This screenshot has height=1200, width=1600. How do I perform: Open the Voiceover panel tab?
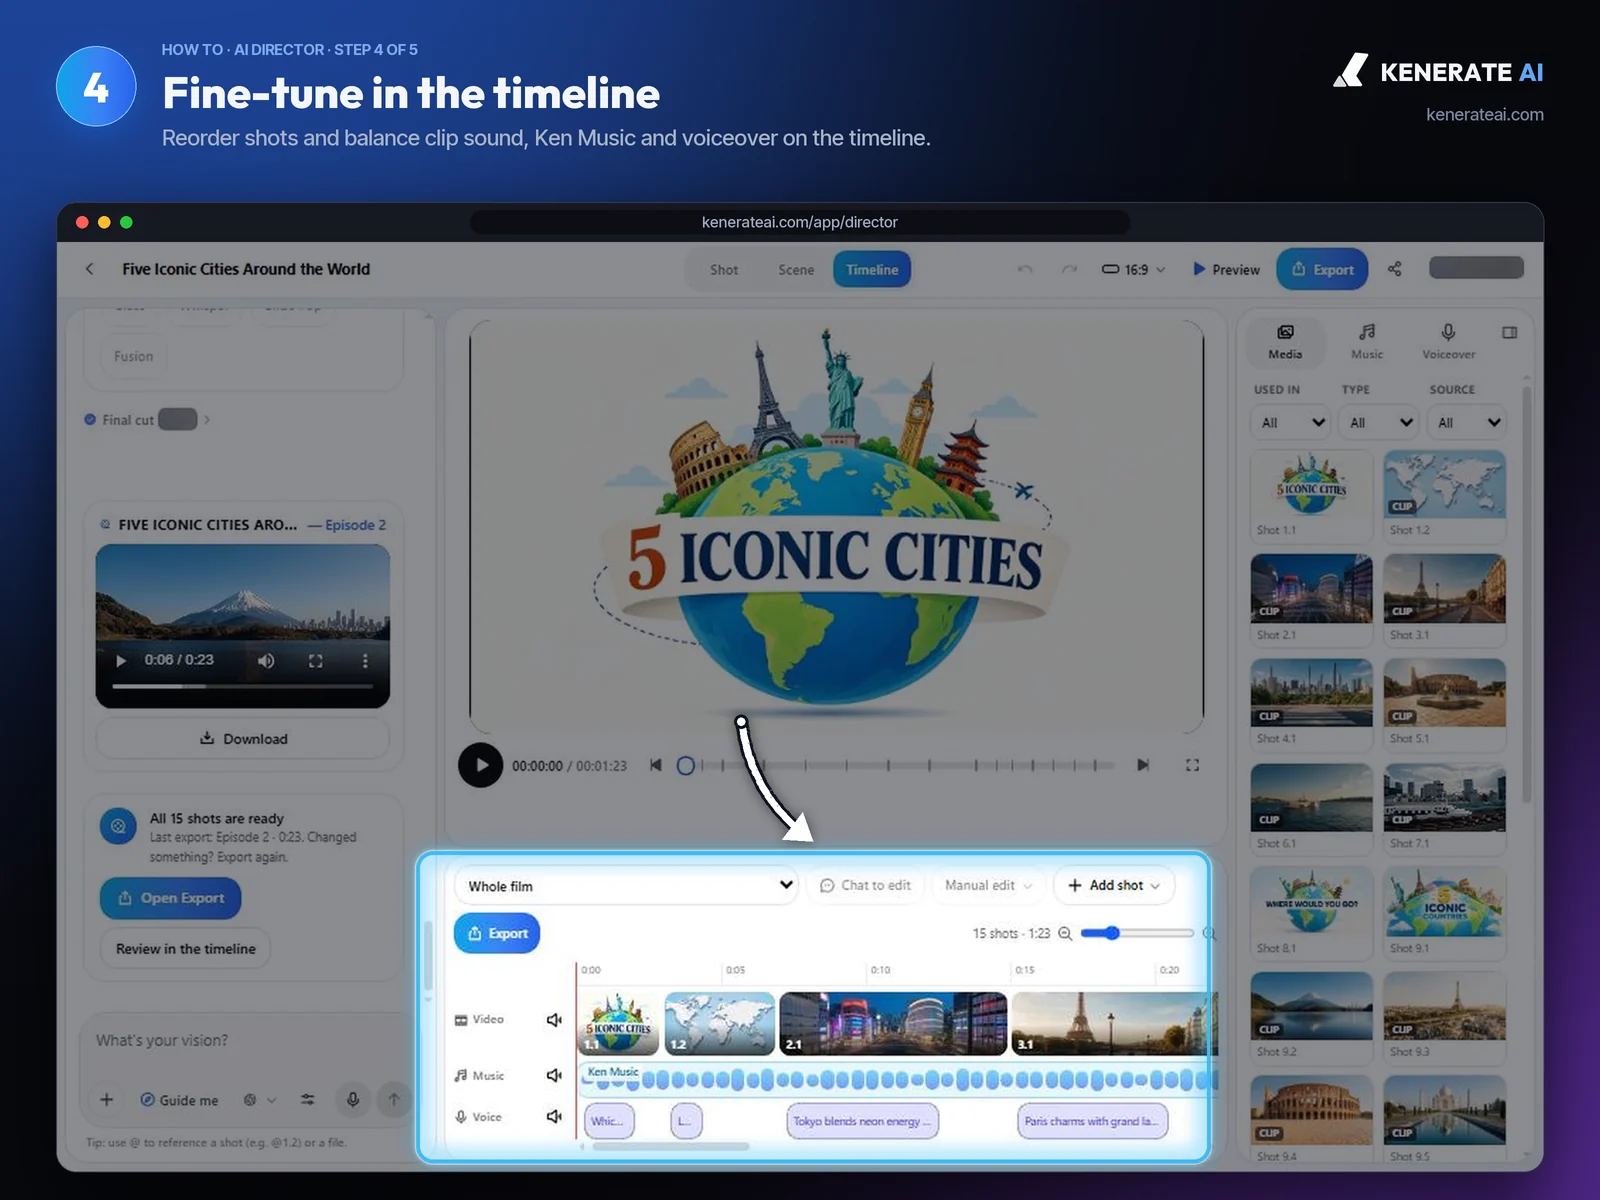pyautogui.click(x=1448, y=341)
